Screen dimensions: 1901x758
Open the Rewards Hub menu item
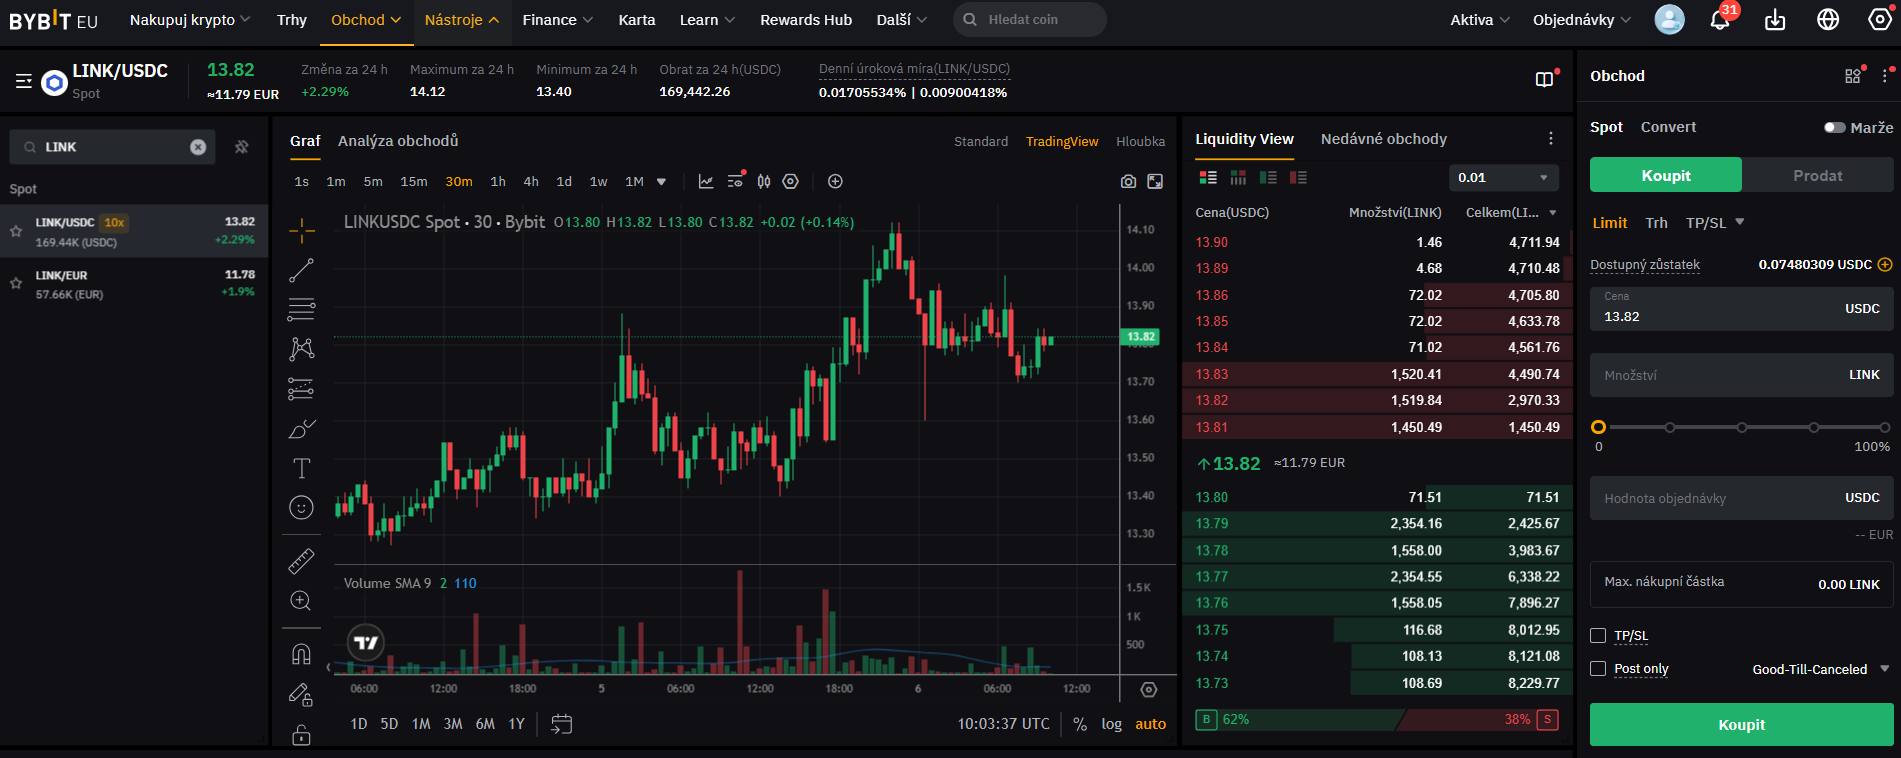click(x=805, y=20)
